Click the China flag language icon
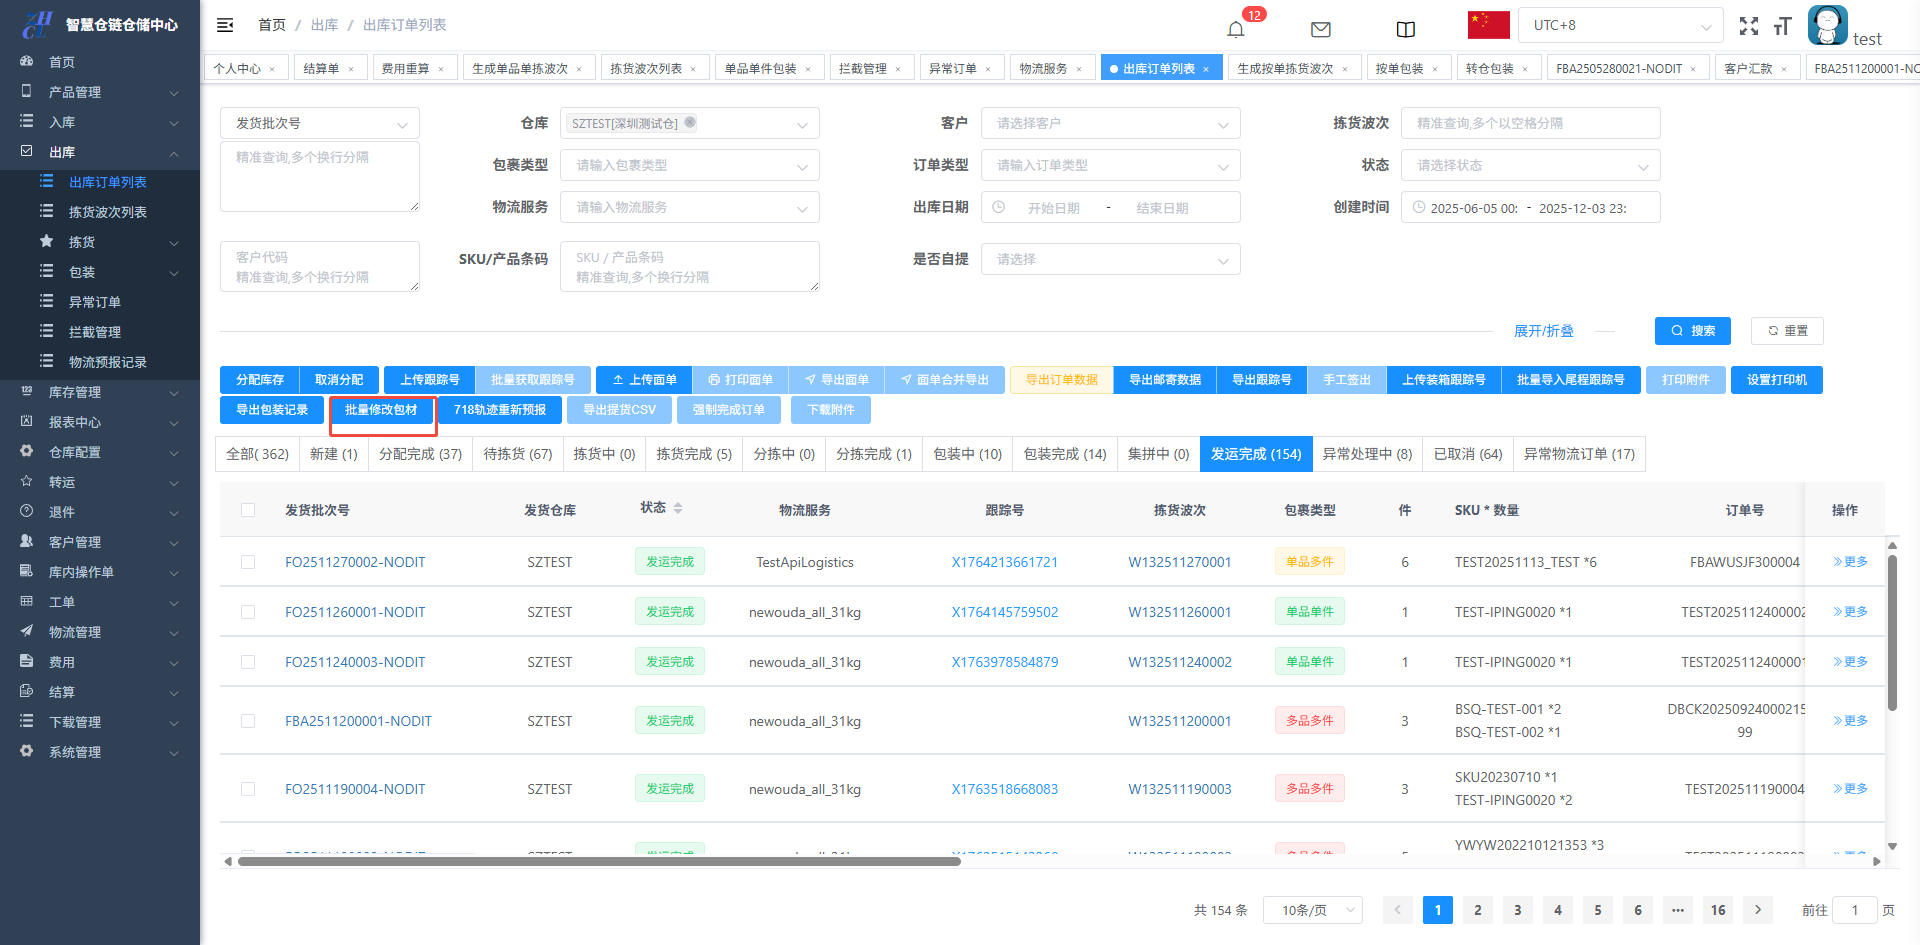The width and height of the screenshot is (1920, 945). 1488,25
